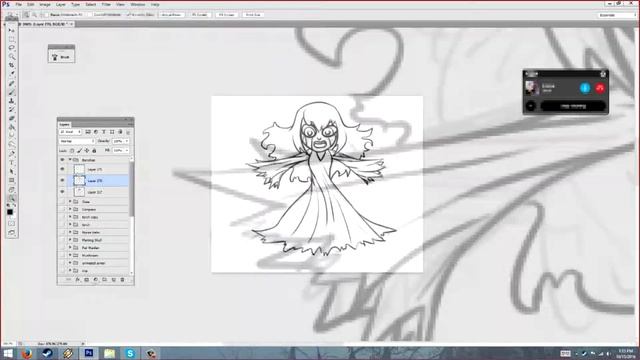Open the Layer menu
Screen dimensions: 640x360
(x=60, y=4)
